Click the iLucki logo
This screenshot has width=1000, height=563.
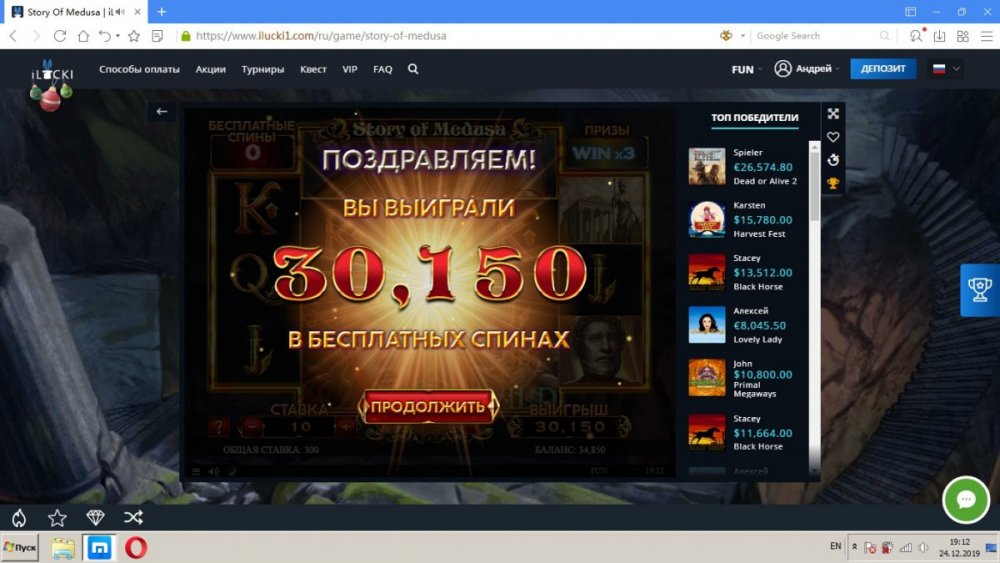[51, 83]
